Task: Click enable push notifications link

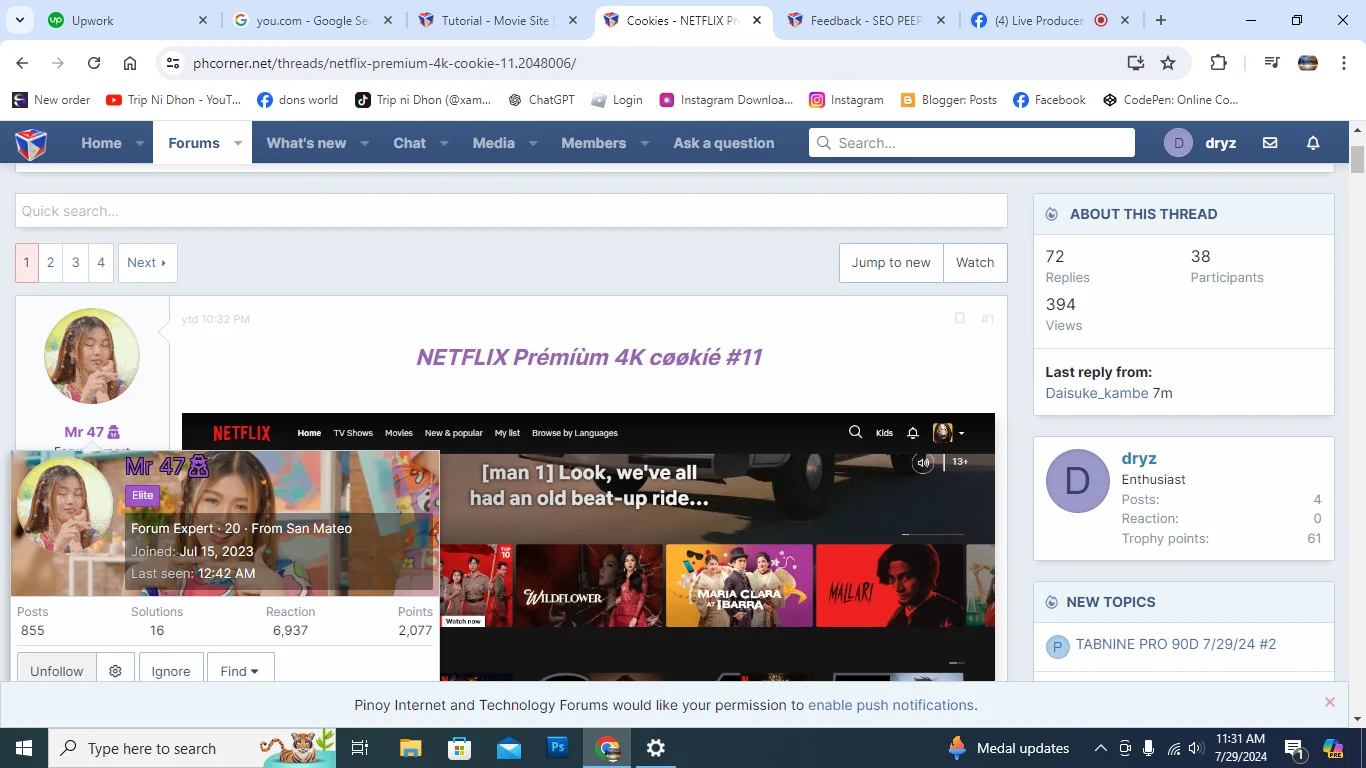Action: point(891,705)
